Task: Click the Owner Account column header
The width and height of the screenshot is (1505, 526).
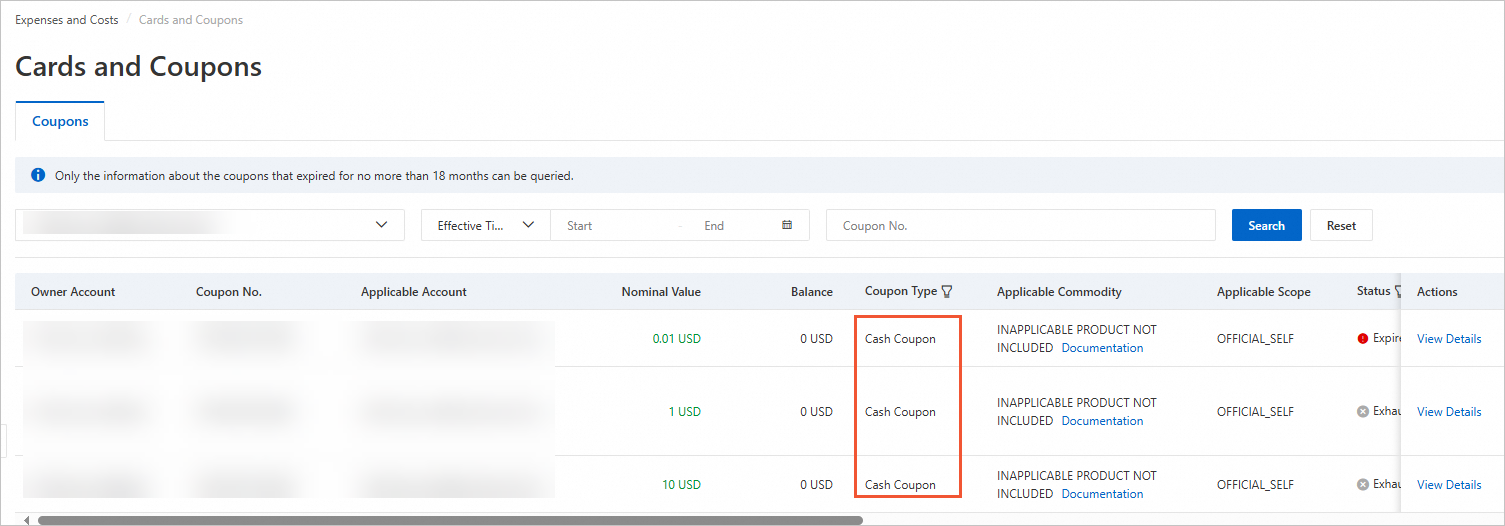Action: coord(73,292)
